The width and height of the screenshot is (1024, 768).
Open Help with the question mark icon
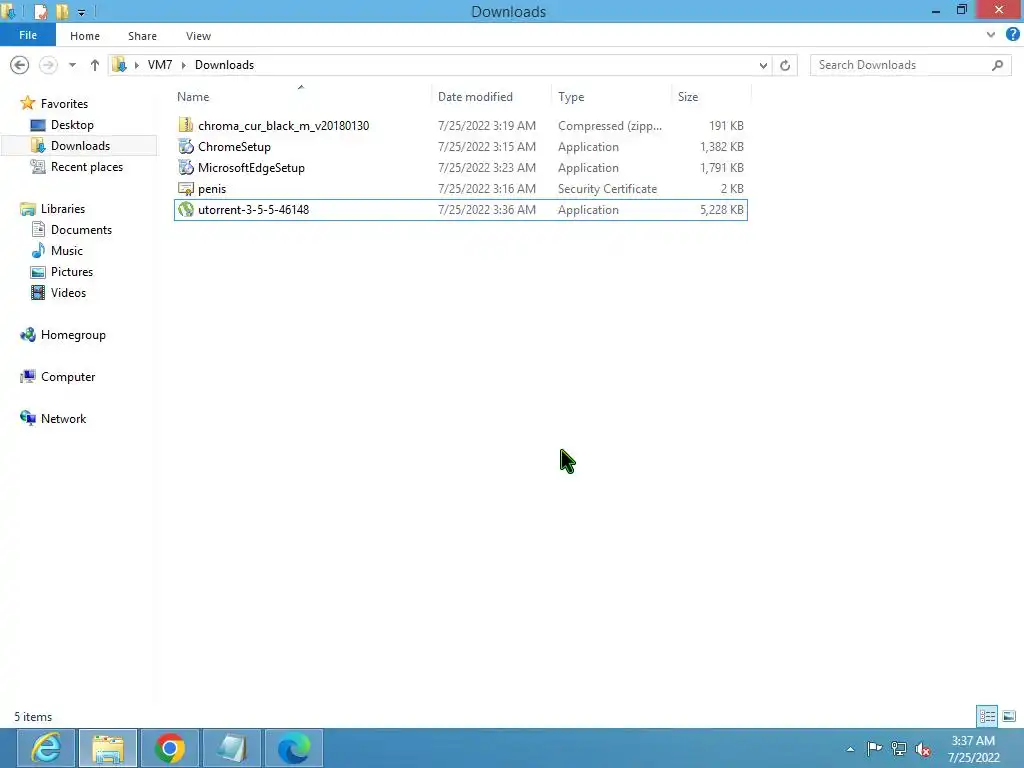[x=1012, y=35]
